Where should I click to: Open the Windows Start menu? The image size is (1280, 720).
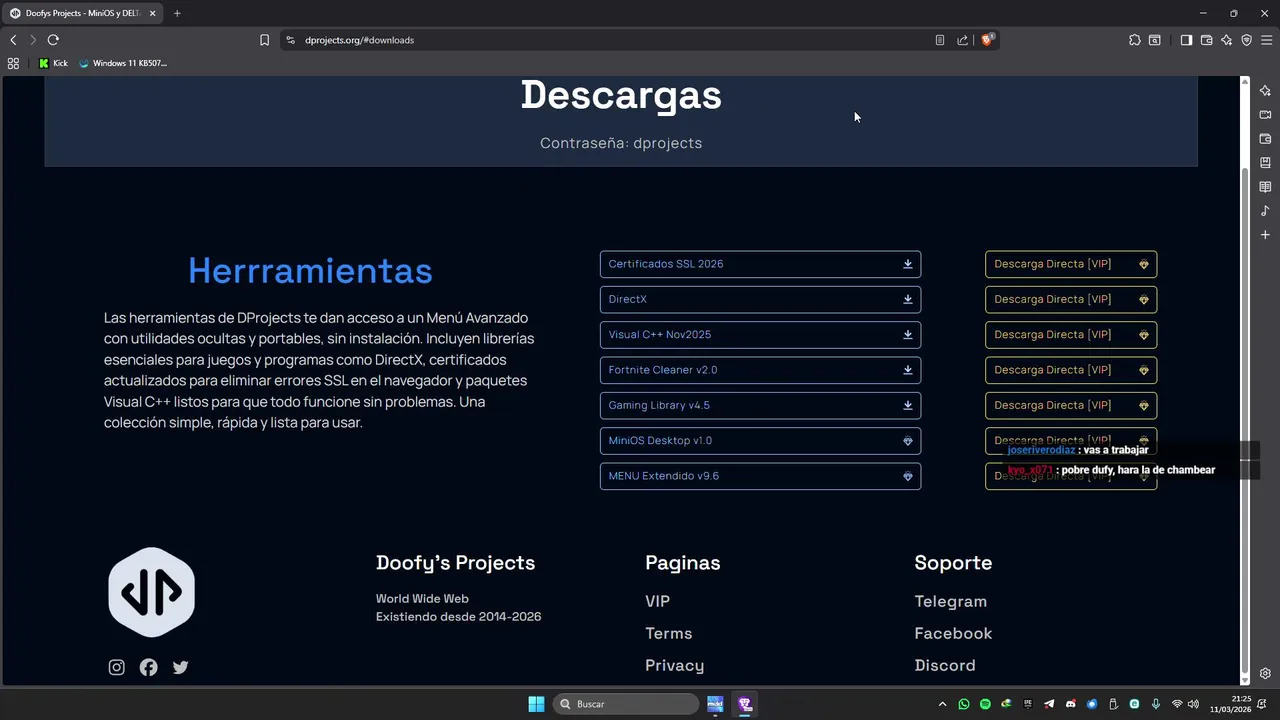click(536, 704)
